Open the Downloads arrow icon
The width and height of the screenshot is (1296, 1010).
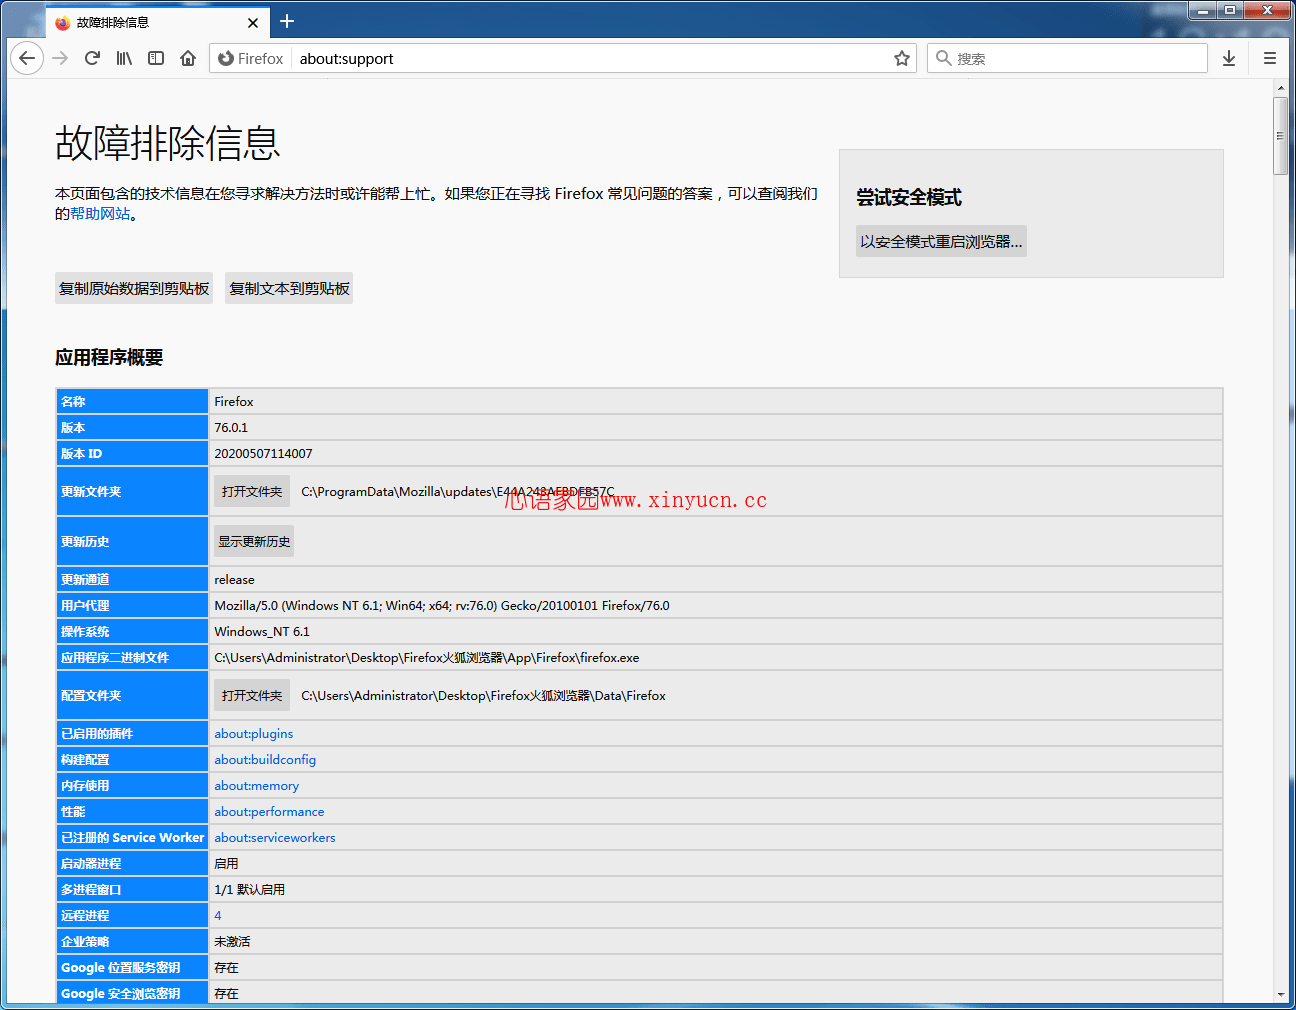(1229, 58)
